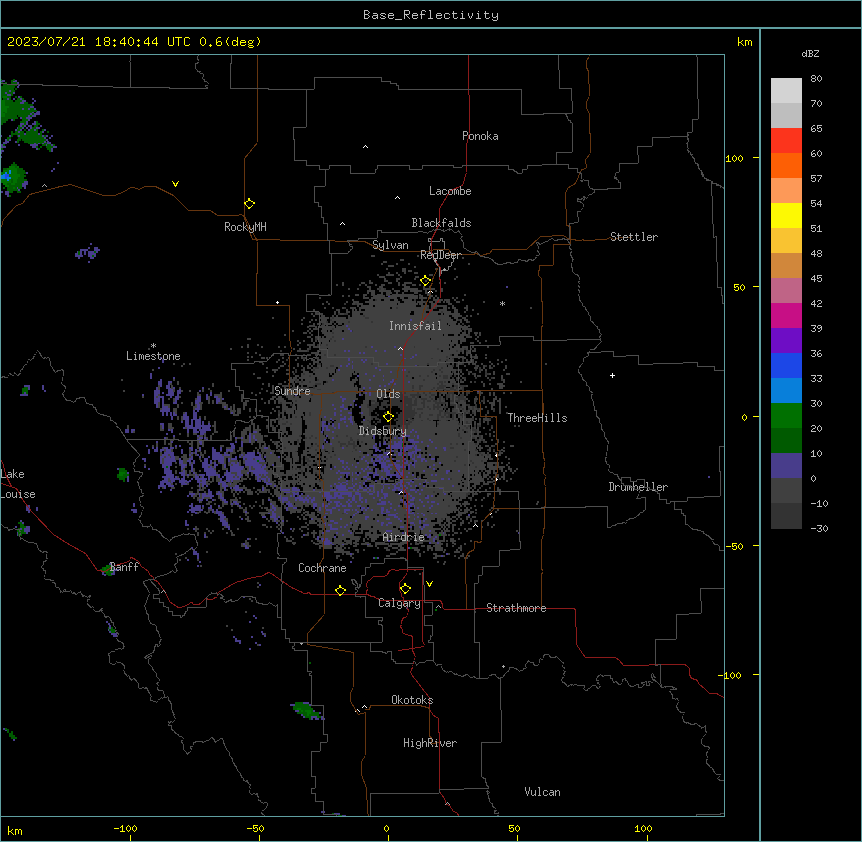Select the bright yellow 51-54 dBZ legend swatch

pyautogui.click(x=786, y=215)
